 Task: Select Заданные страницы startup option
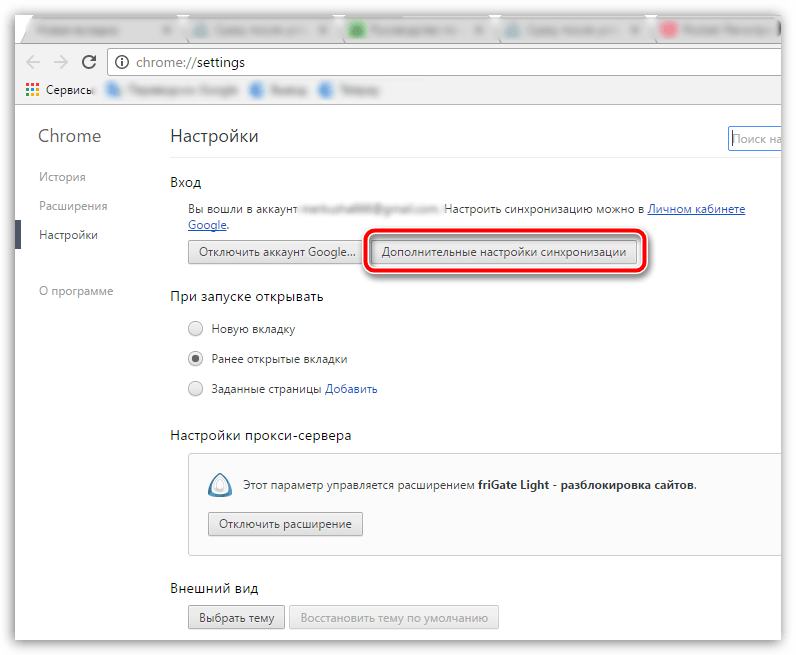195,389
